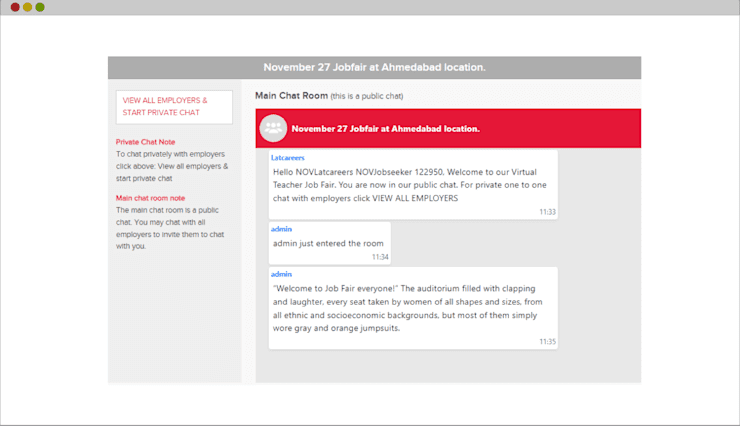Click the yellow minimize window dot

point(27,7)
